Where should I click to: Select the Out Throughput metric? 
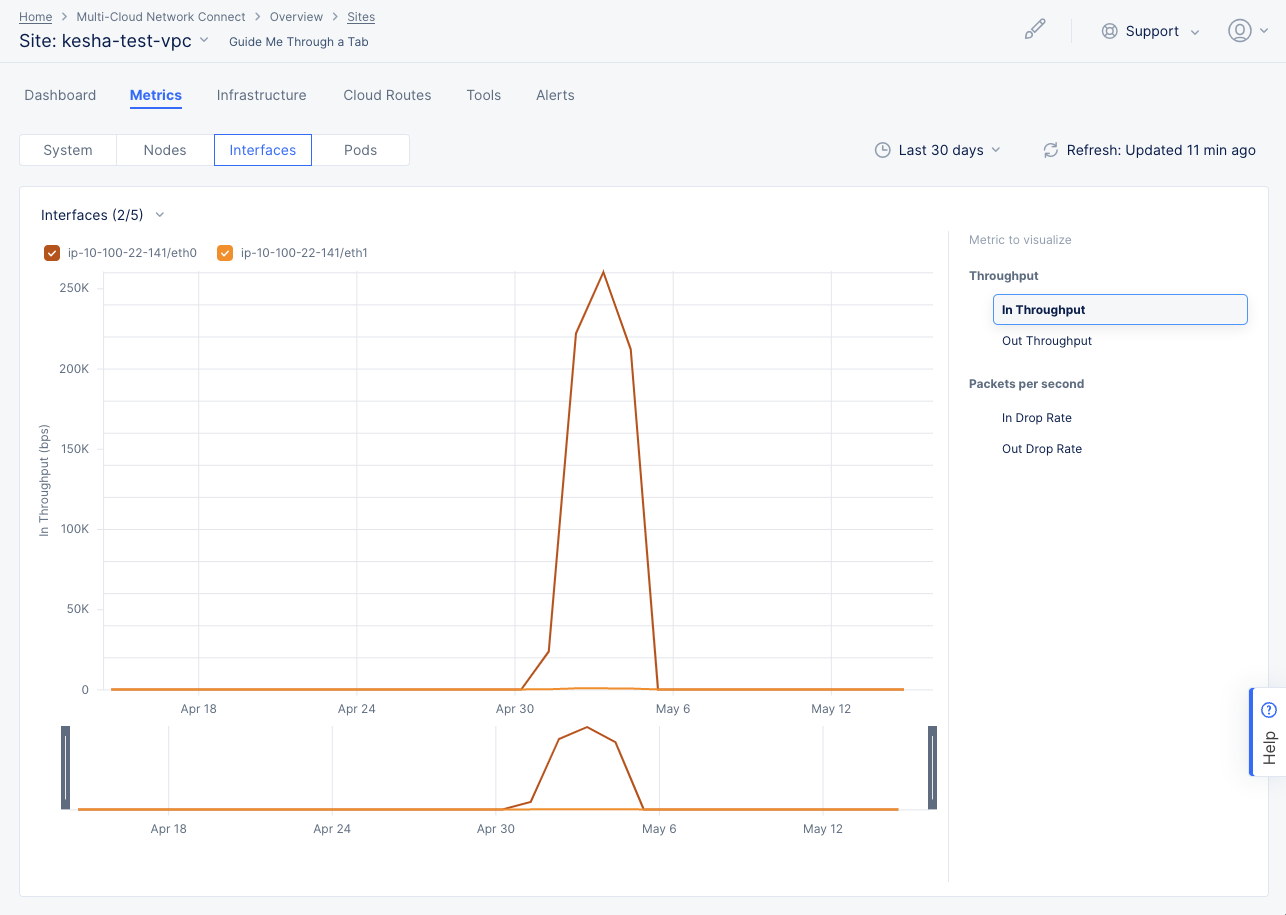[x=1046, y=340]
